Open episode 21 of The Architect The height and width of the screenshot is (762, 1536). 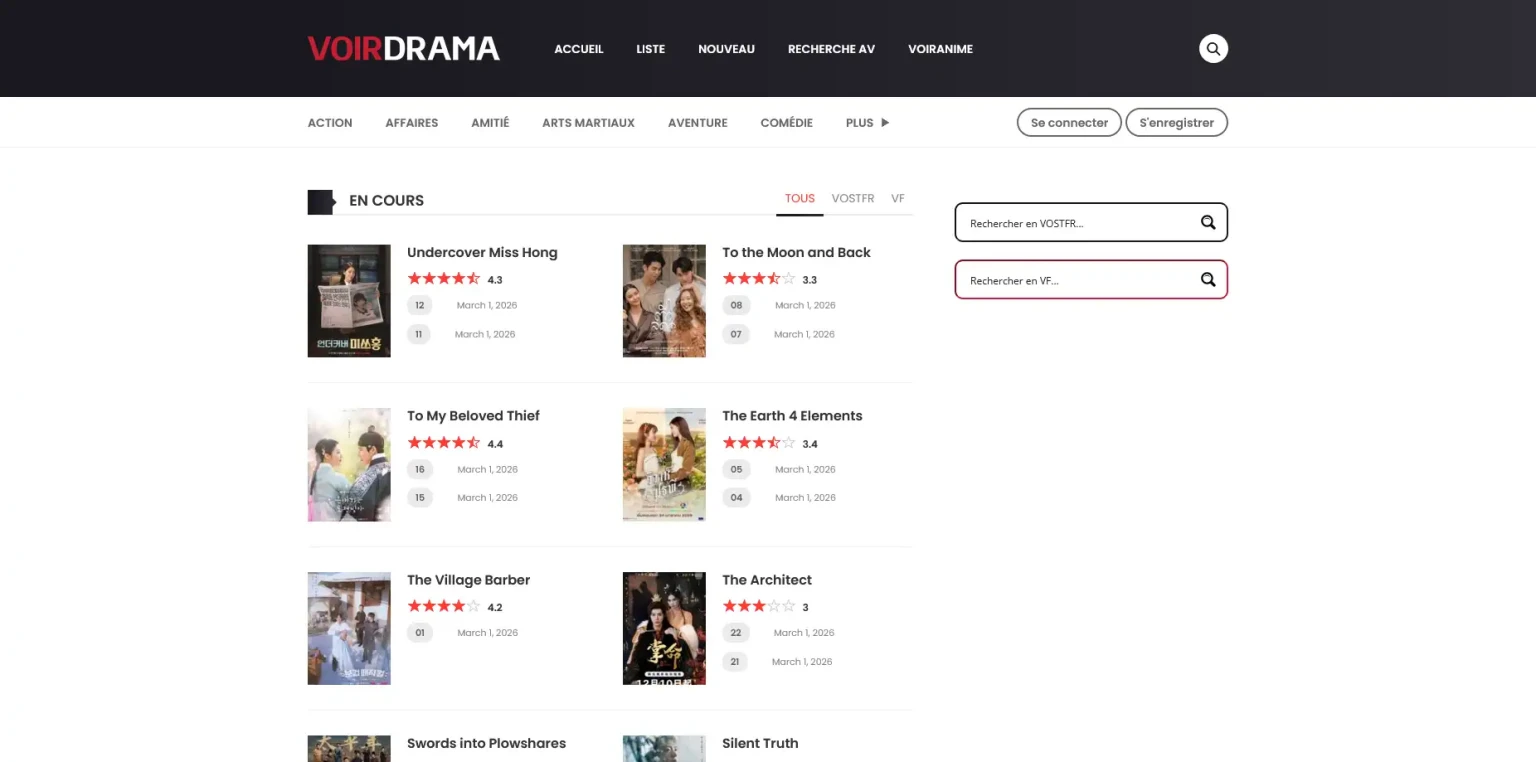click(x=735, y=662)
